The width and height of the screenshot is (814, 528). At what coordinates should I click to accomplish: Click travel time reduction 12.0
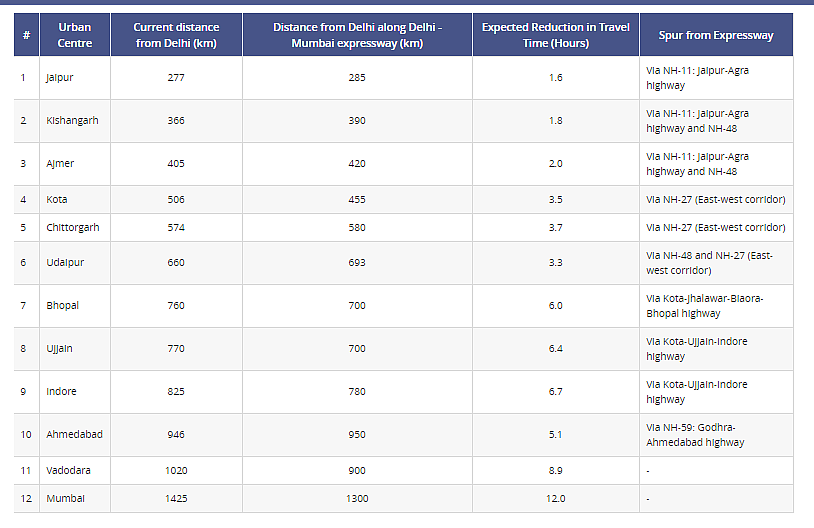[555, 498]
